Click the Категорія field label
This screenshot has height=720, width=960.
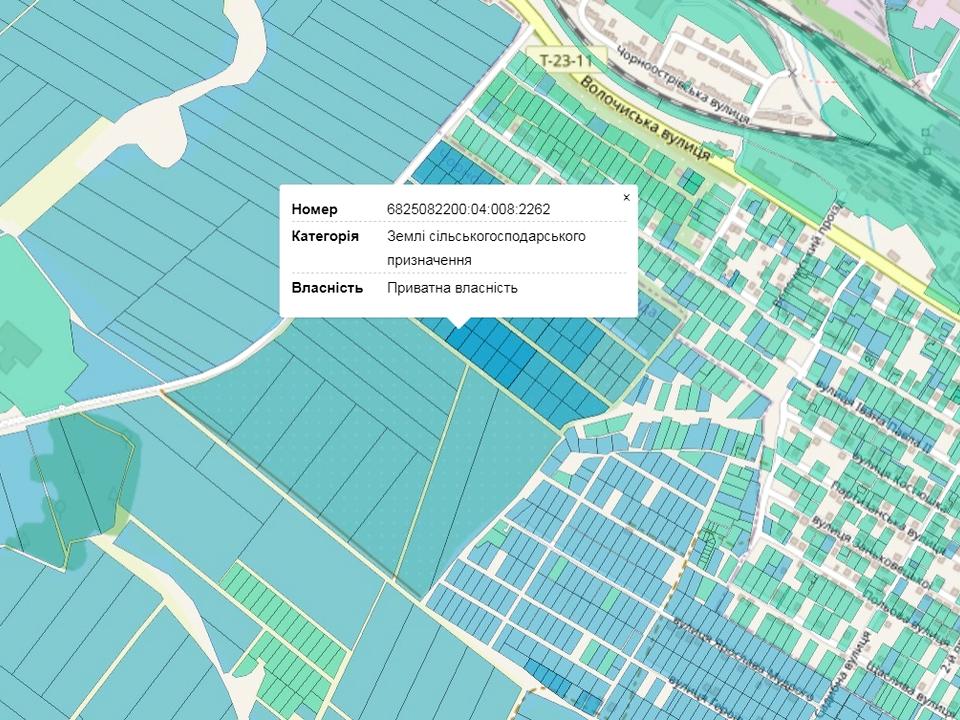324,236
